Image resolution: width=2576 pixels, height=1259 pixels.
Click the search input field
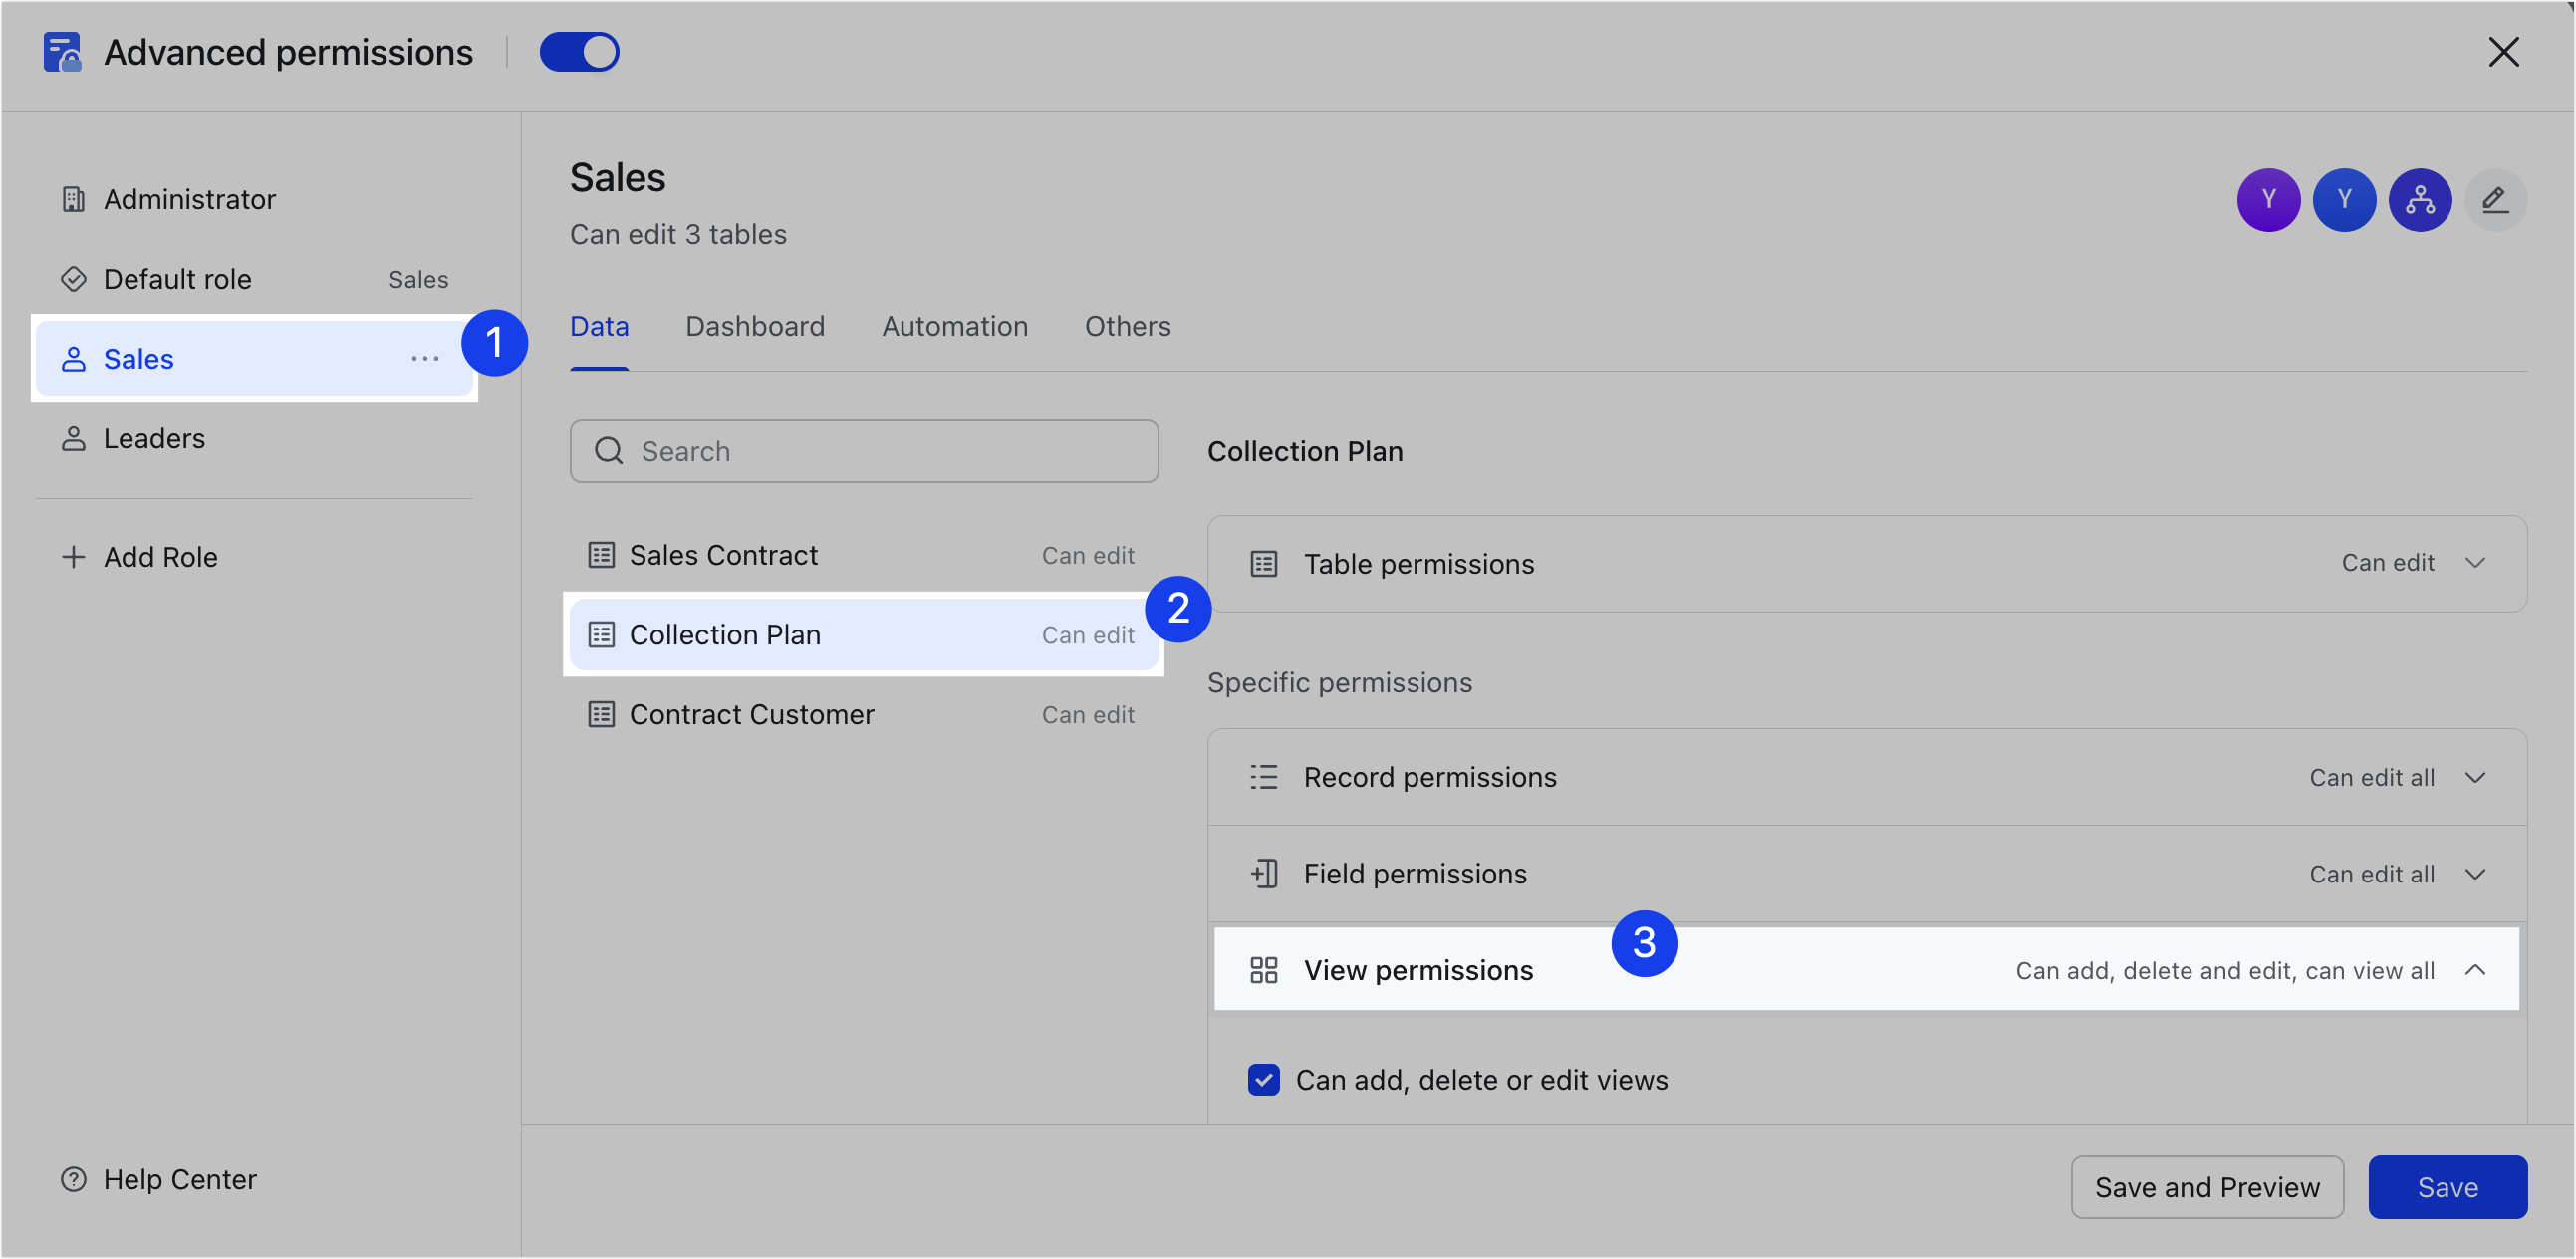863,451
